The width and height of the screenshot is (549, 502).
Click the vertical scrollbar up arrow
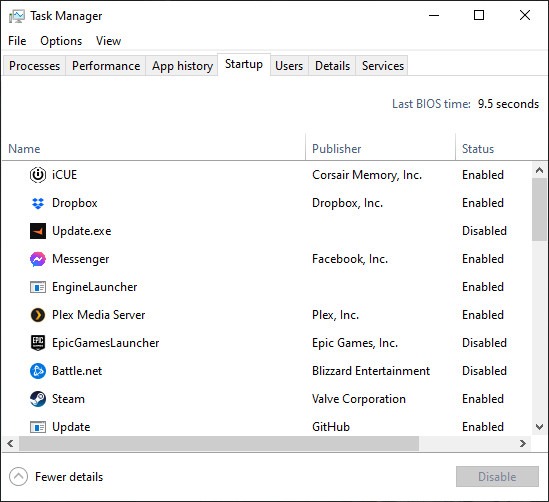(x=540, y=170)
